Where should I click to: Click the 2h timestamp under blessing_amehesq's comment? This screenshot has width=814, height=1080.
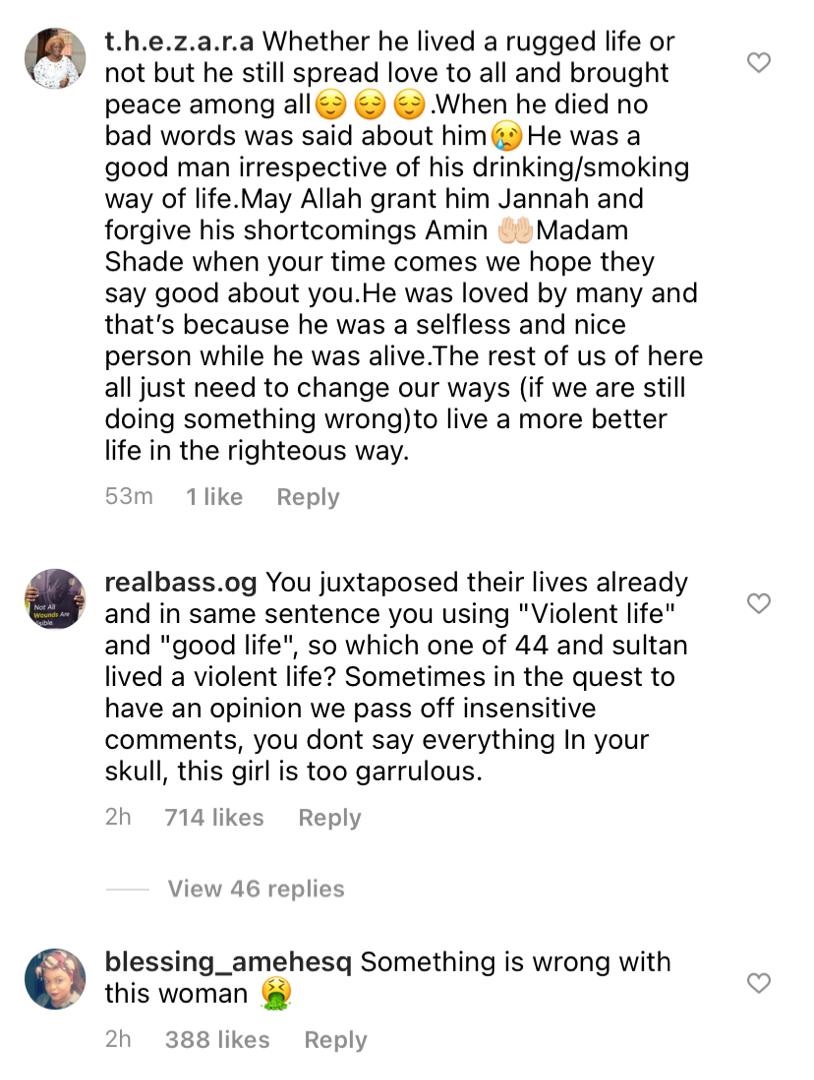click(117, 1040)
